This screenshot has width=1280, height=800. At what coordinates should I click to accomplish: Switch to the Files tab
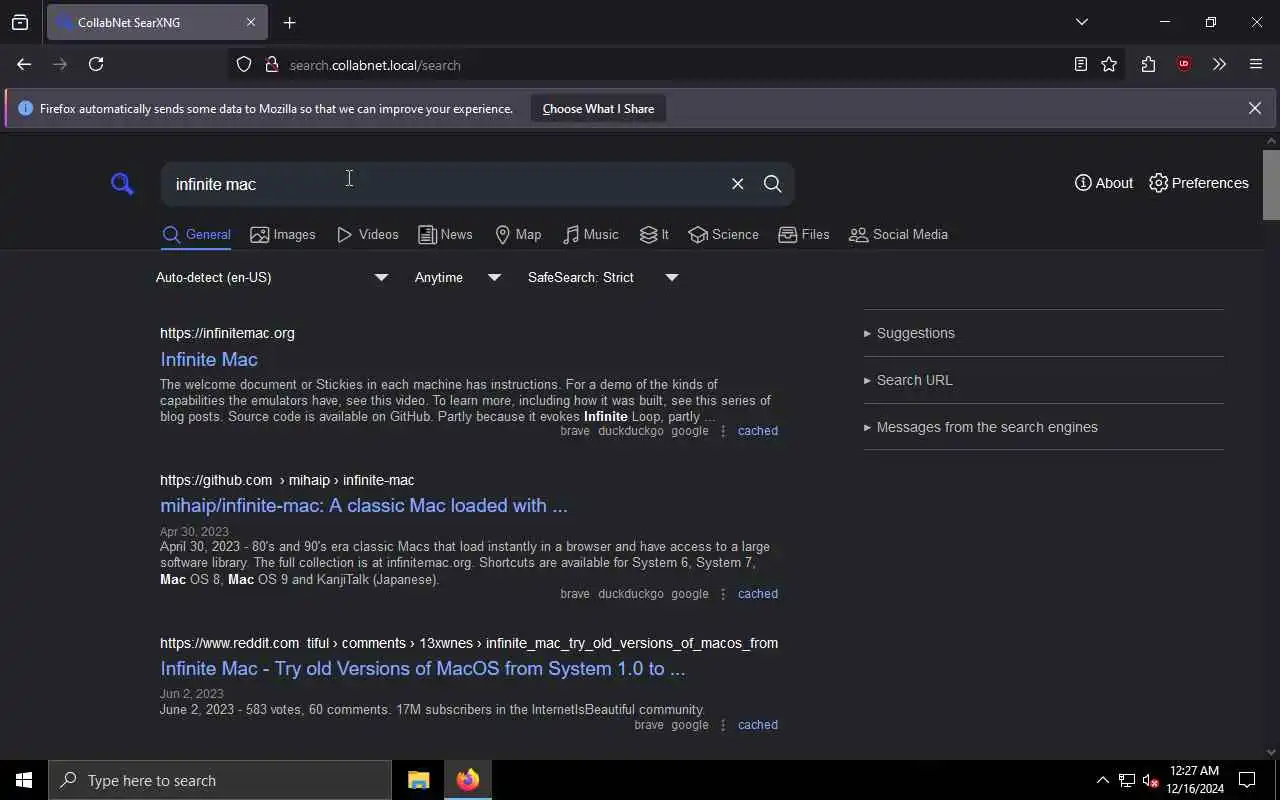click(x=804, y=235)
